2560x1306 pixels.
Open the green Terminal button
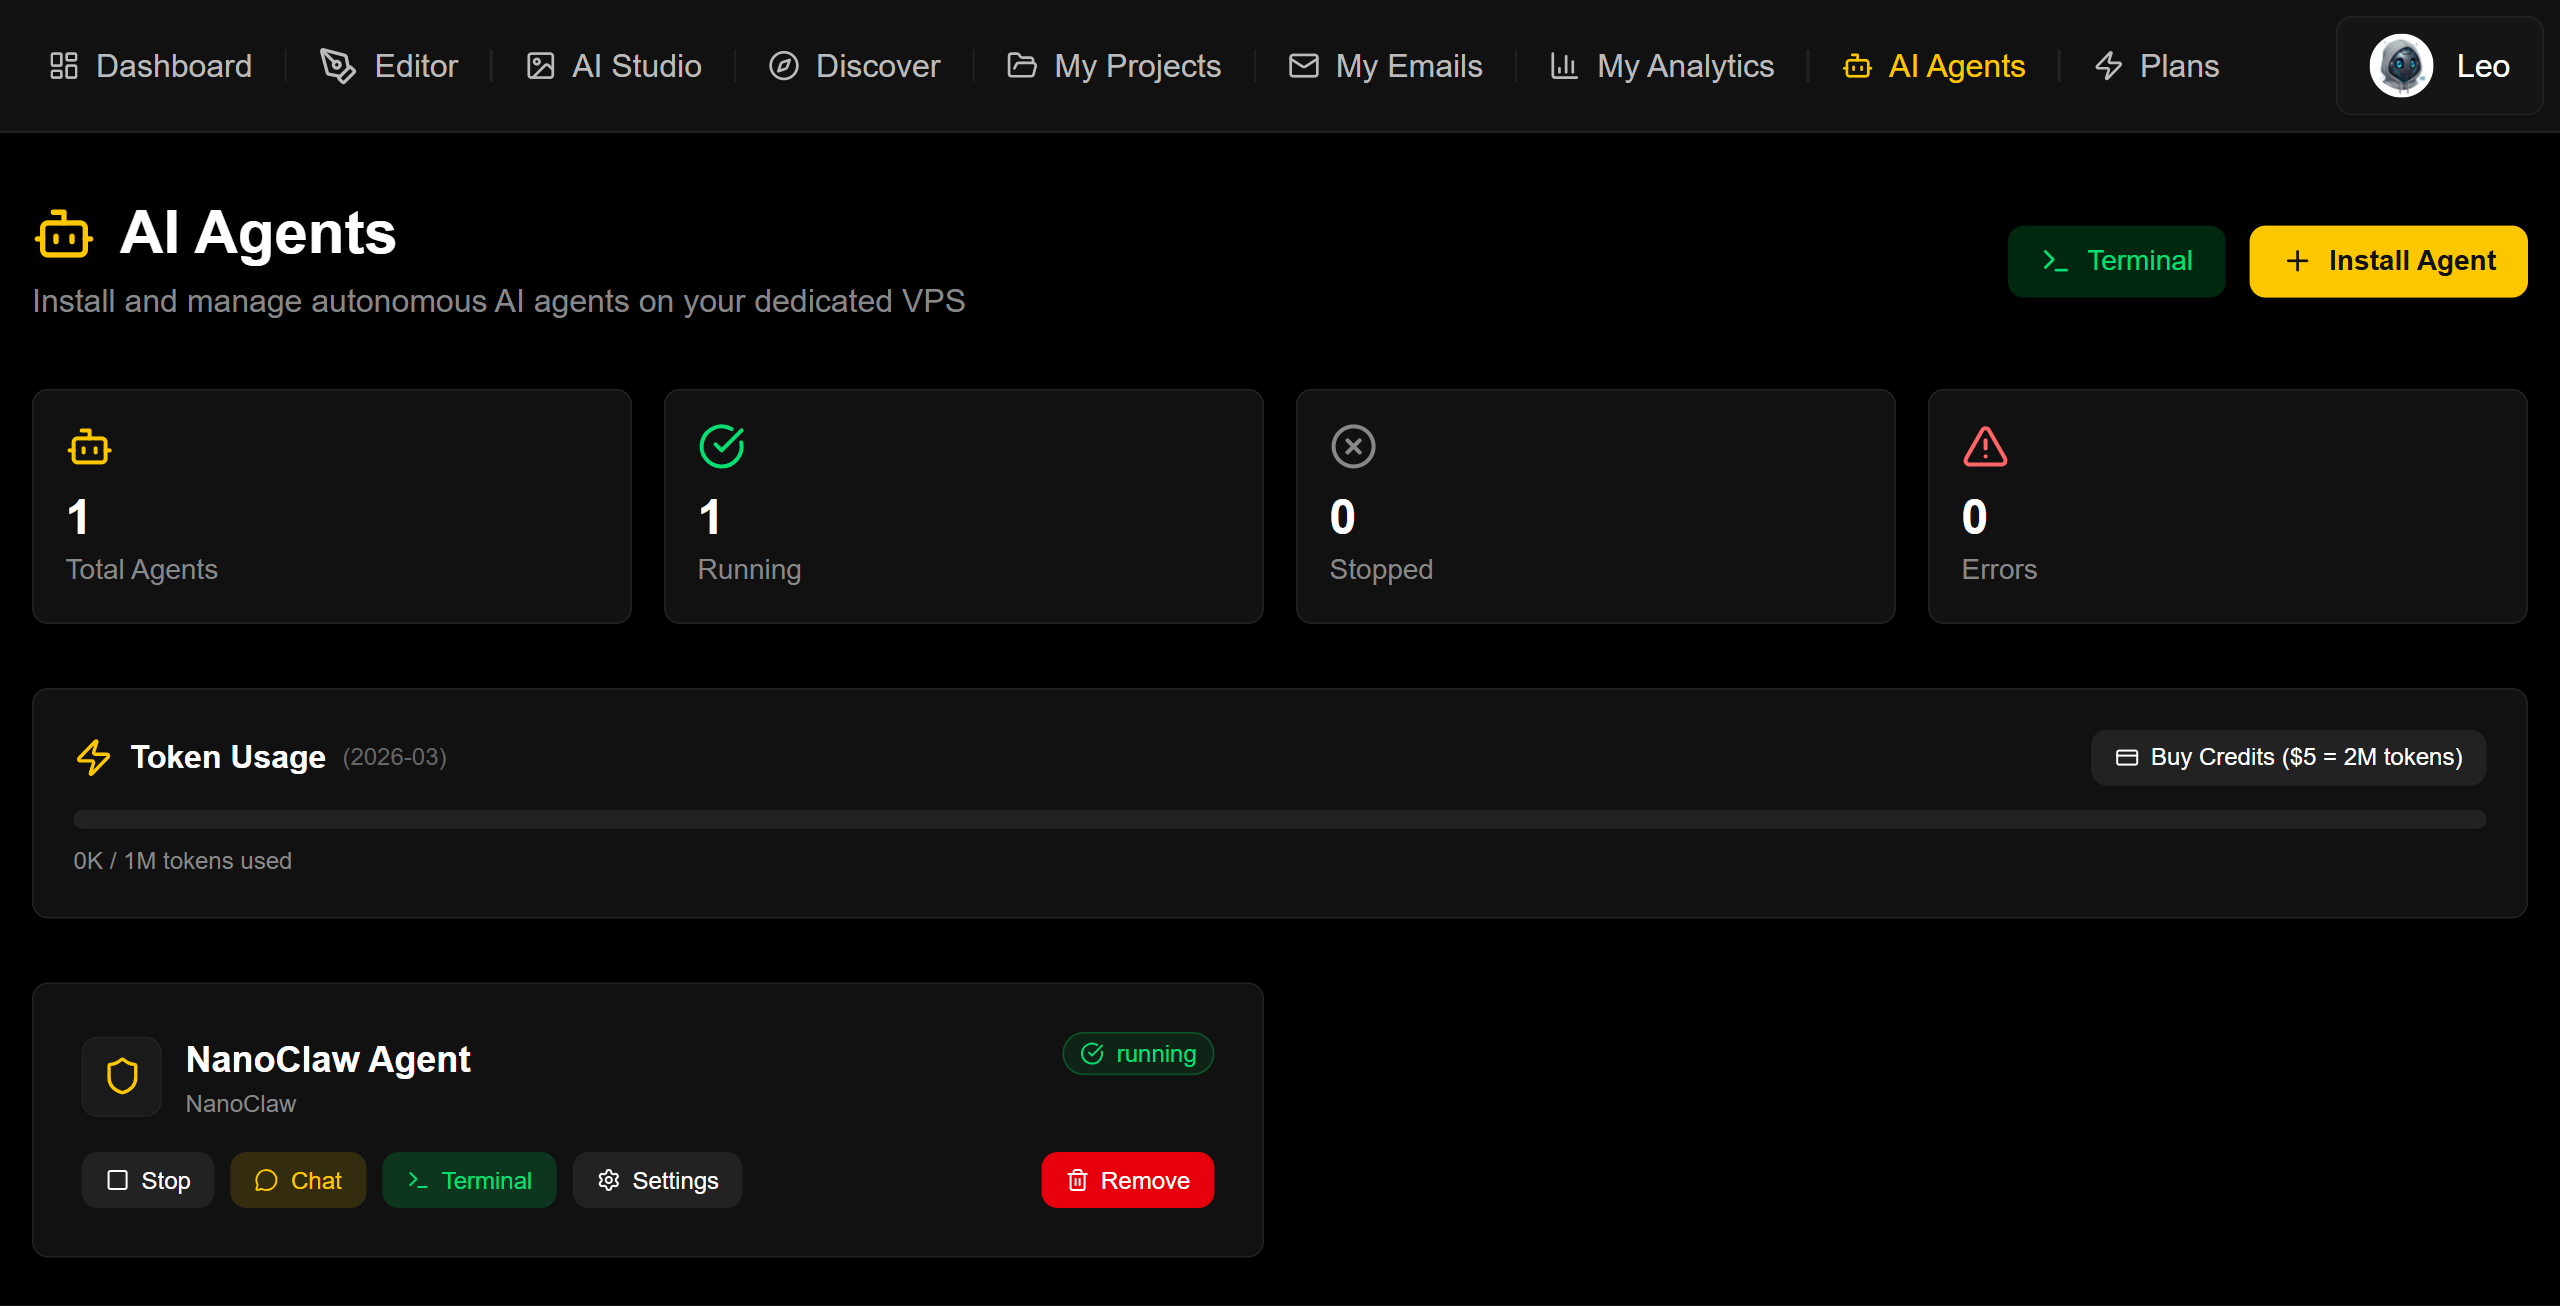click(2116, 260)
